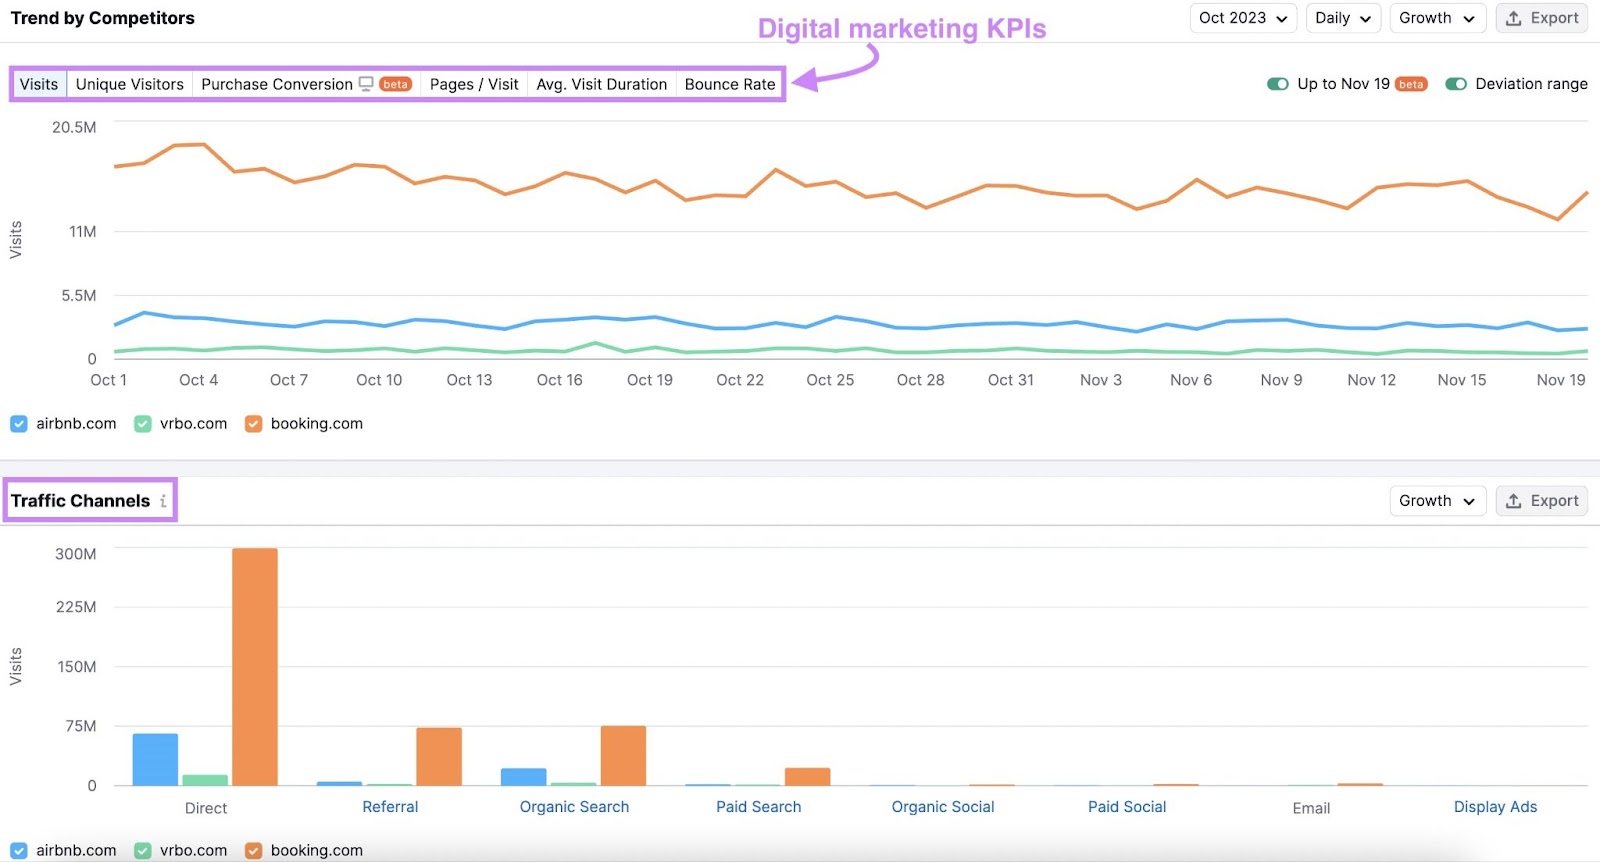Click the booking.com Referral traffic bar
Viewport: 1600px width, 862px height.
pos(439,756)
